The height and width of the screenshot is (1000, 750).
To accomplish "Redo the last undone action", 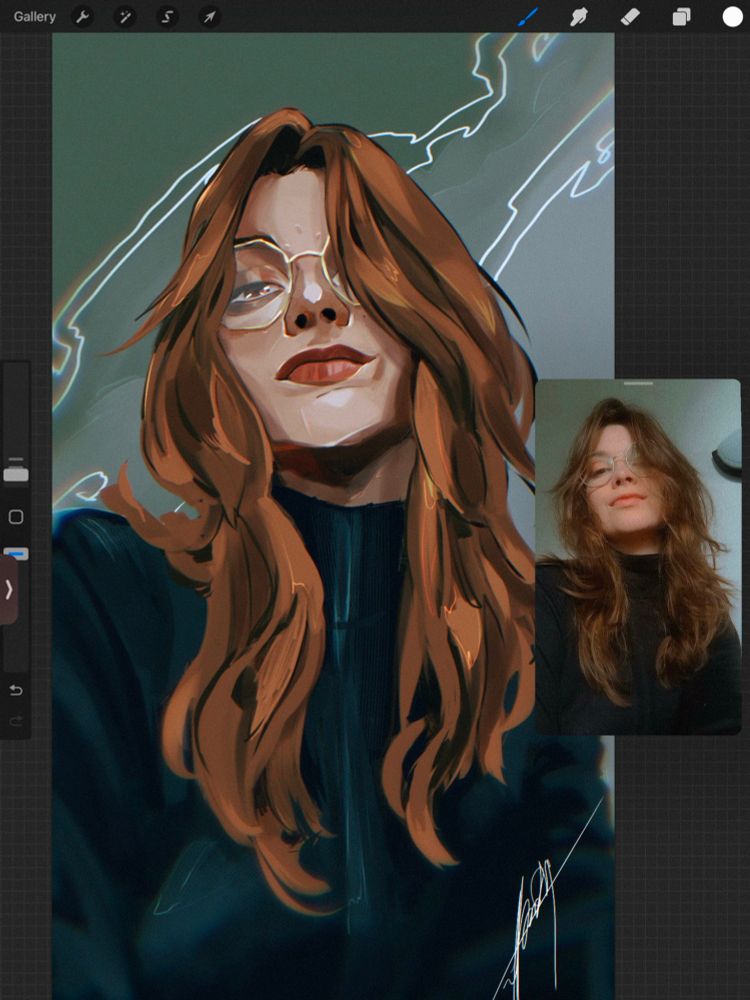I will (16, 721).
